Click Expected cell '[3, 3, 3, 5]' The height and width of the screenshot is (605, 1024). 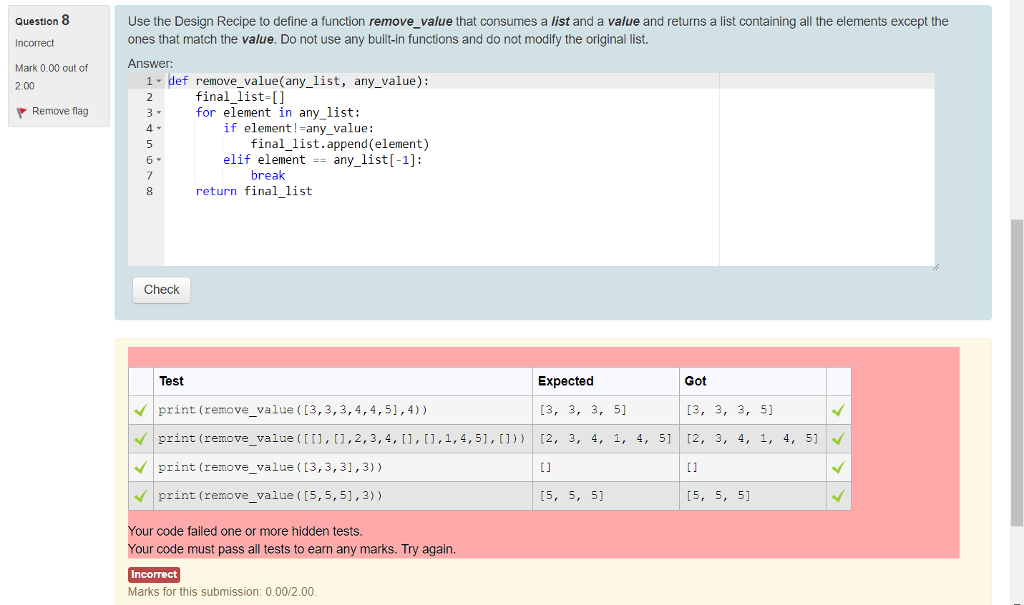(583, 410)
